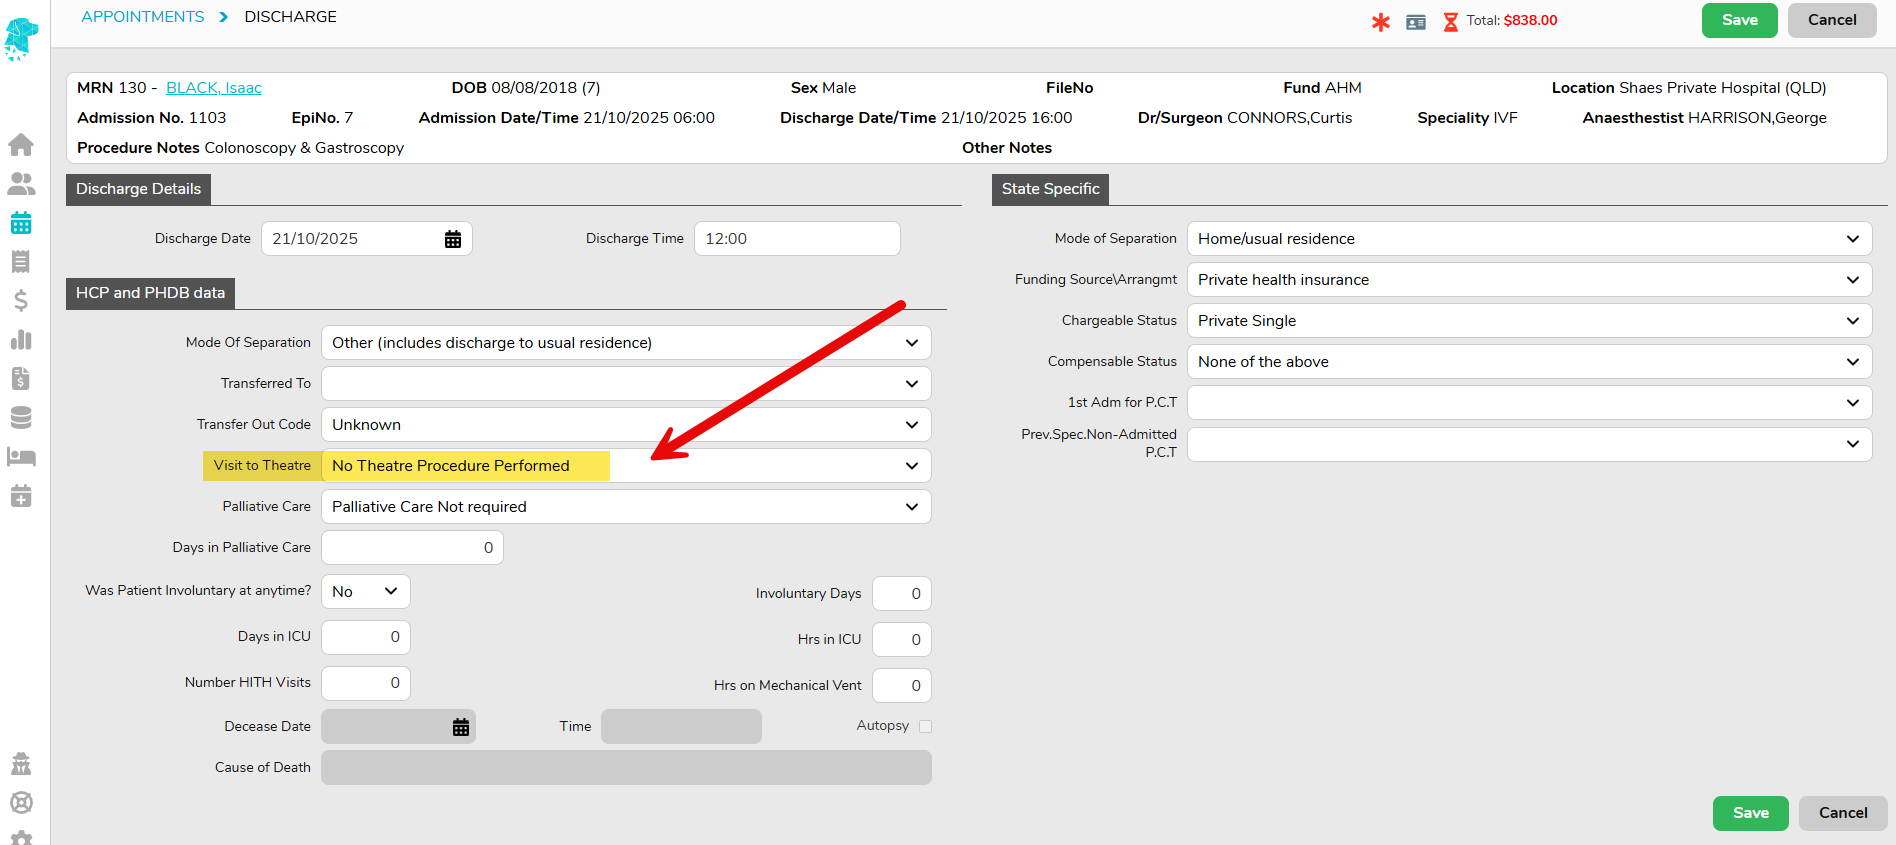This screenshot has height=845, width=1896.
Task: Click the red asterisk icon in header
Action: click(1380, 22)
